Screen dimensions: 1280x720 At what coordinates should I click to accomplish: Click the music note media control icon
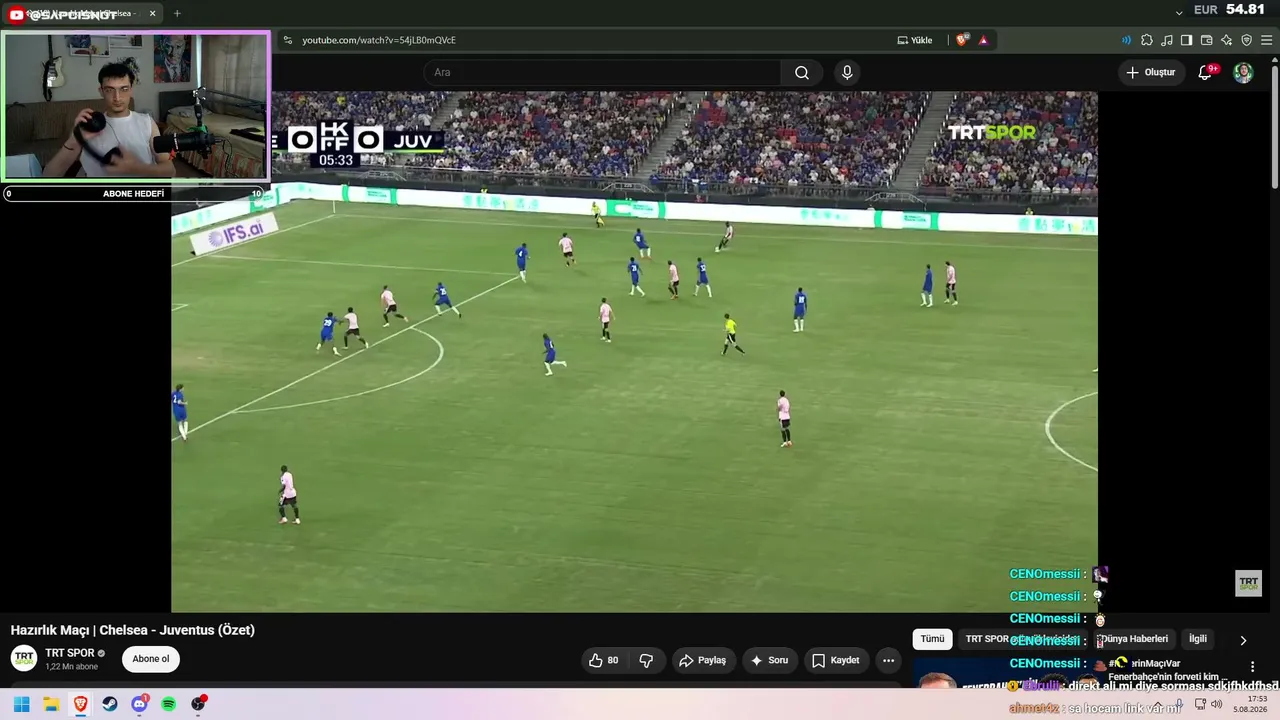tap(1167, 40)
